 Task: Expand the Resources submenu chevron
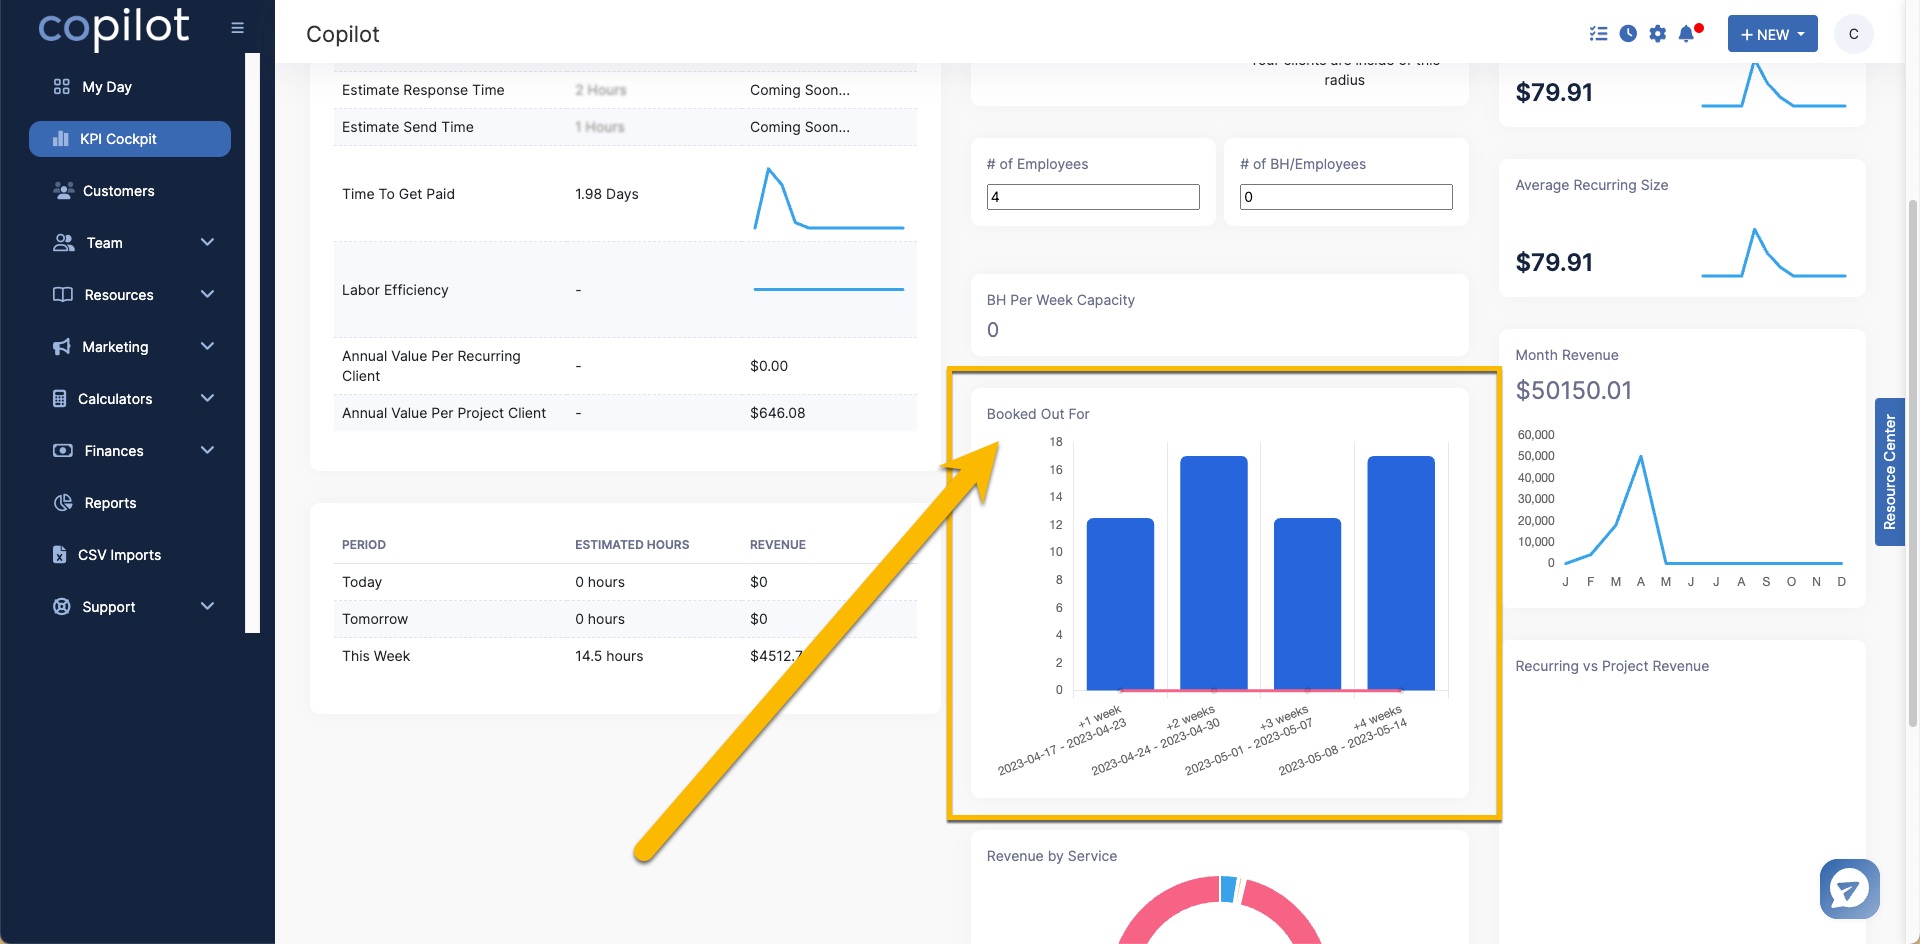208,295
